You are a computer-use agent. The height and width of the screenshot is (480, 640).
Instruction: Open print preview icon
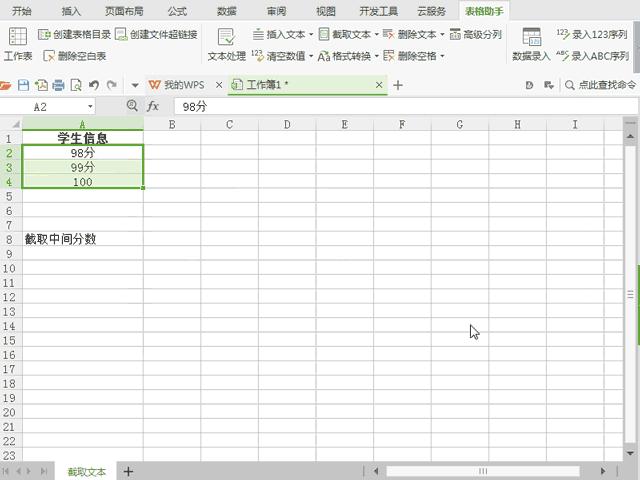click(76, 85)
